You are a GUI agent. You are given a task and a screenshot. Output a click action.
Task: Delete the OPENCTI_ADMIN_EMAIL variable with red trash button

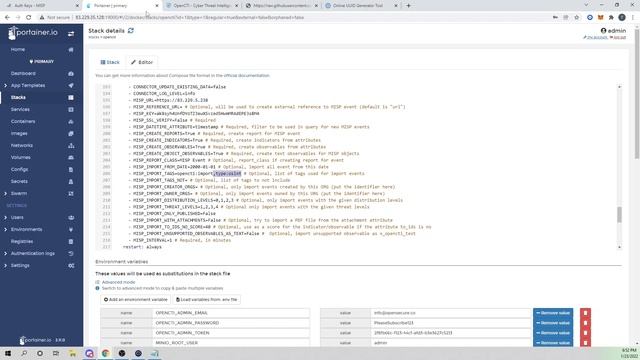click(585, 313)
